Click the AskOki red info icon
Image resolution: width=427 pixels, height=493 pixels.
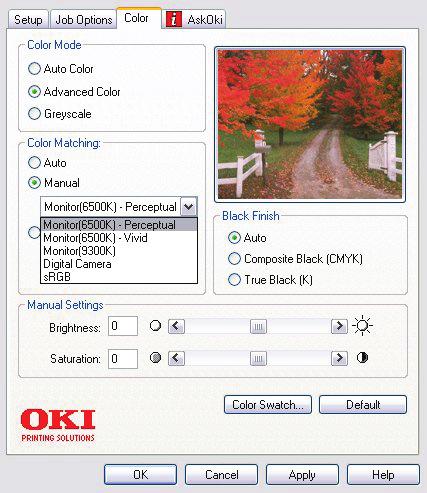[x=174, y=19]
